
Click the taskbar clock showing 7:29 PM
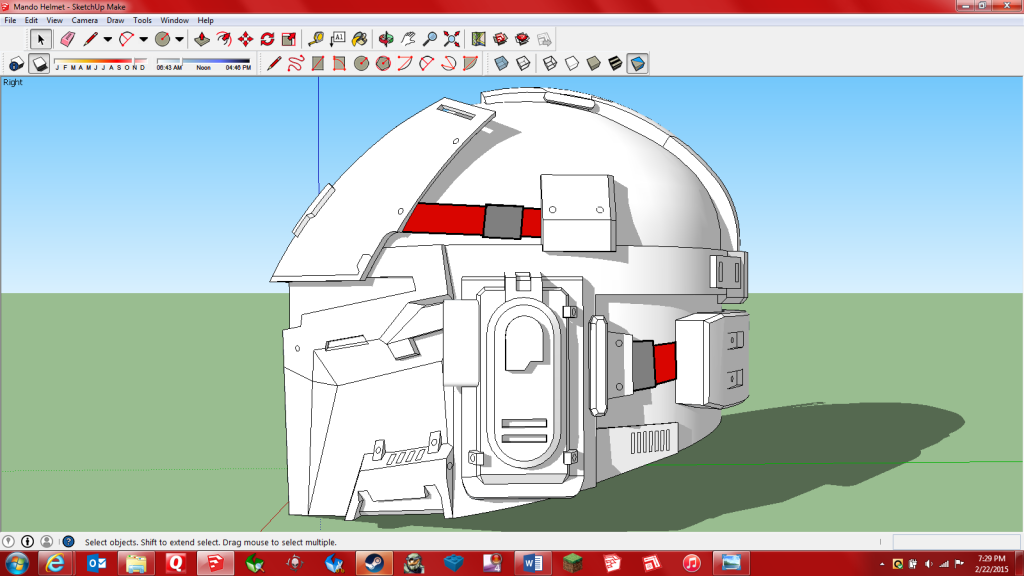pos(991,564)
